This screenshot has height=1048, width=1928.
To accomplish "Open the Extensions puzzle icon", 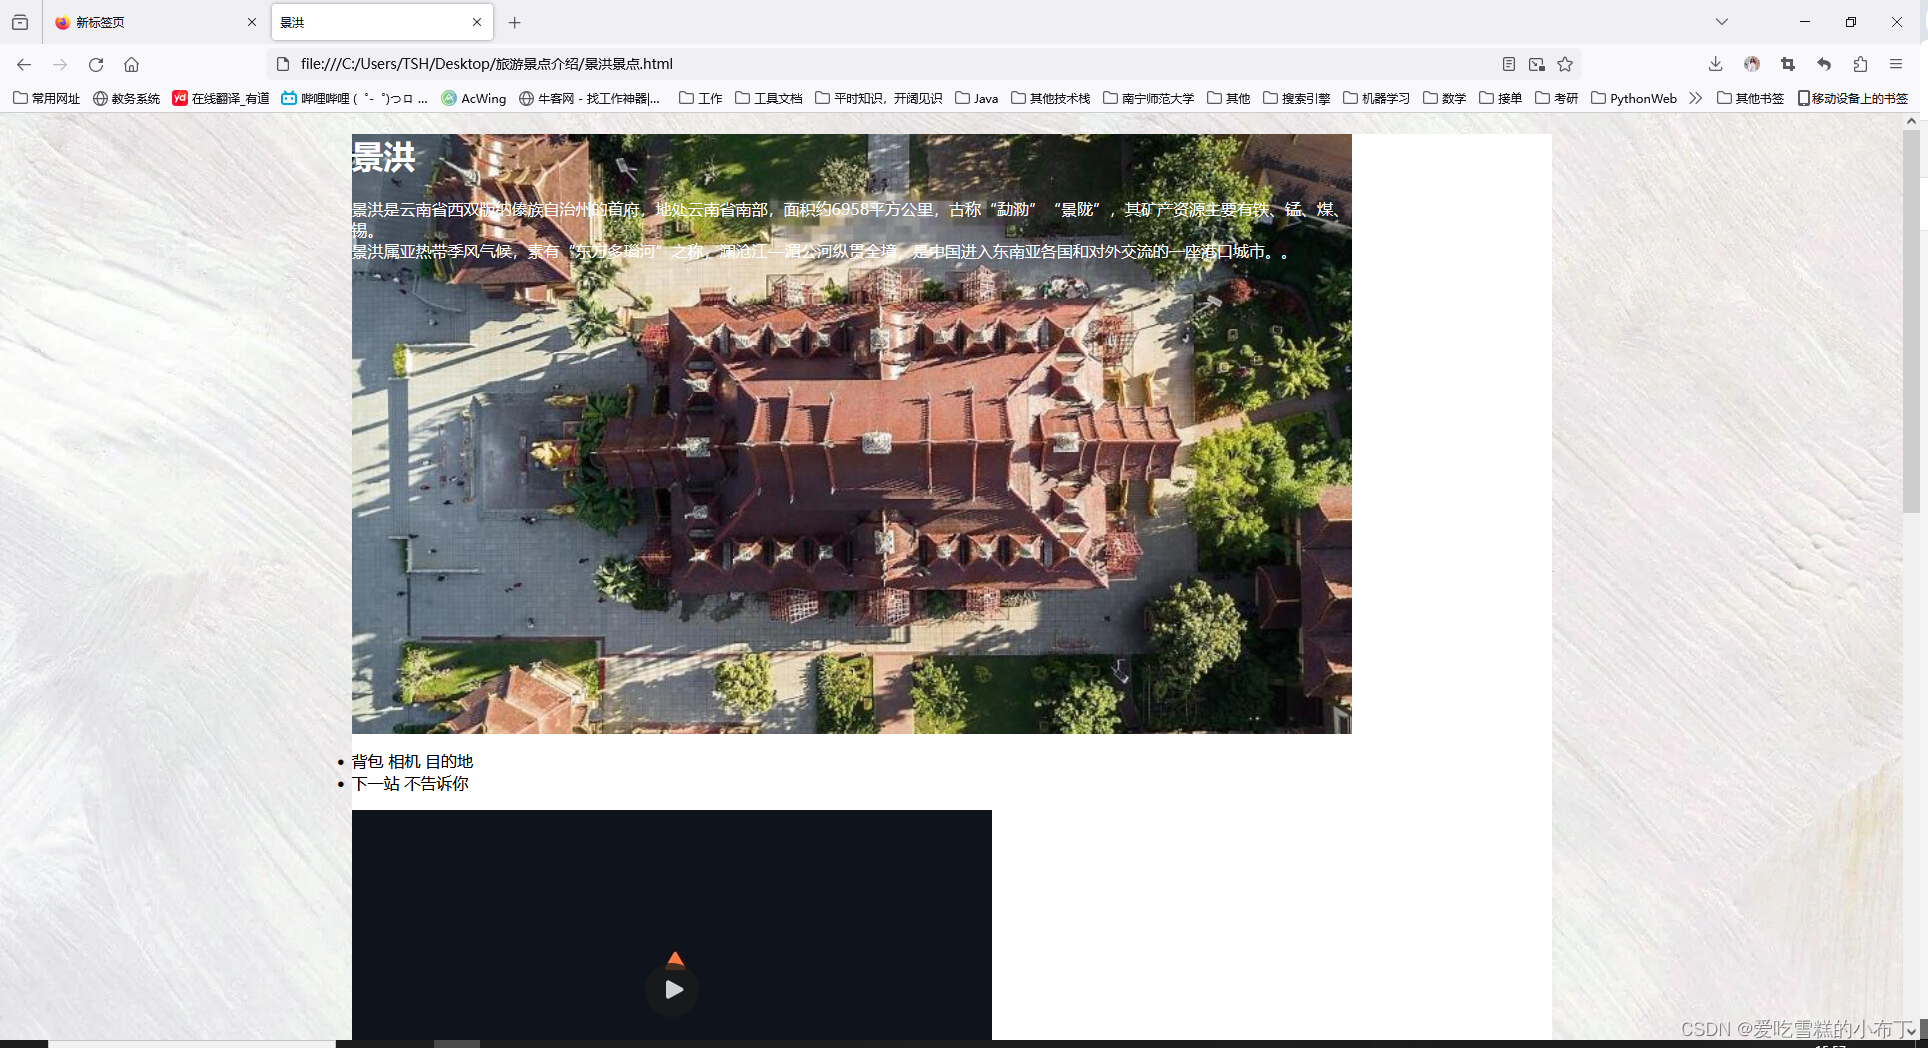I will click(x=1860, y=64).
